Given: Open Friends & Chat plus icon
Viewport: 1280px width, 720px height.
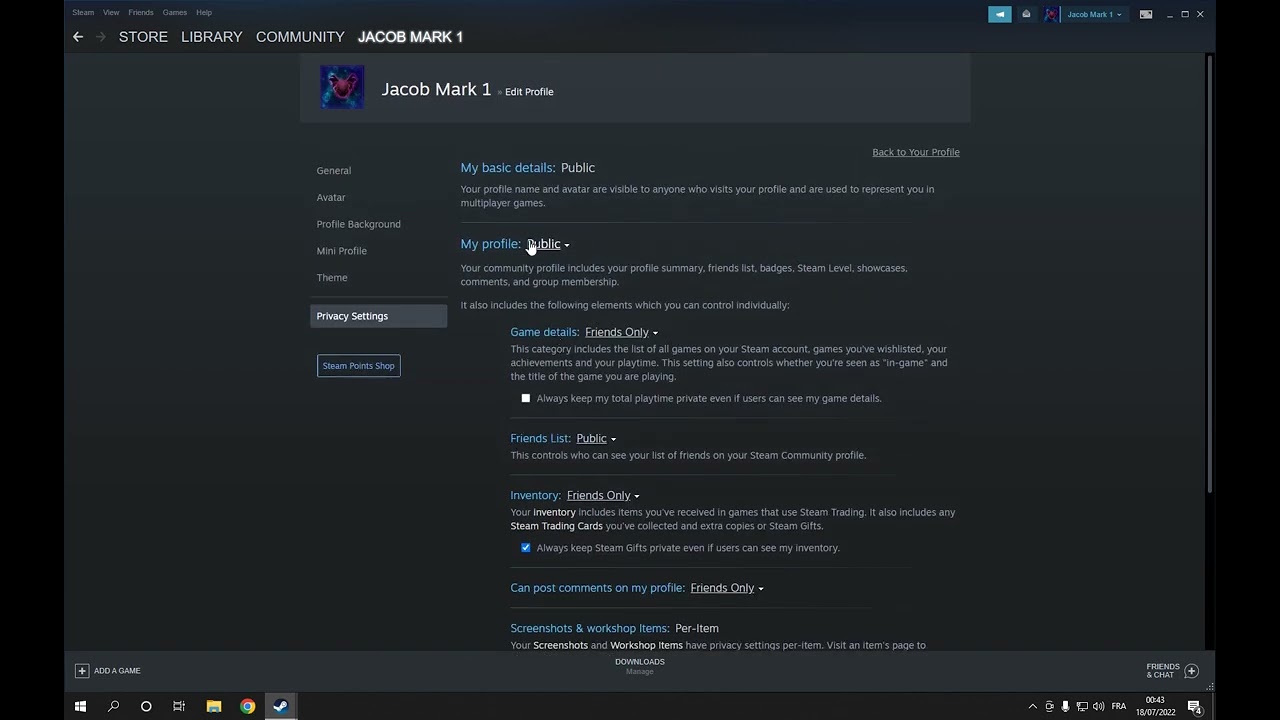Looking at the screenshot, I should [x=1191, y=671].
